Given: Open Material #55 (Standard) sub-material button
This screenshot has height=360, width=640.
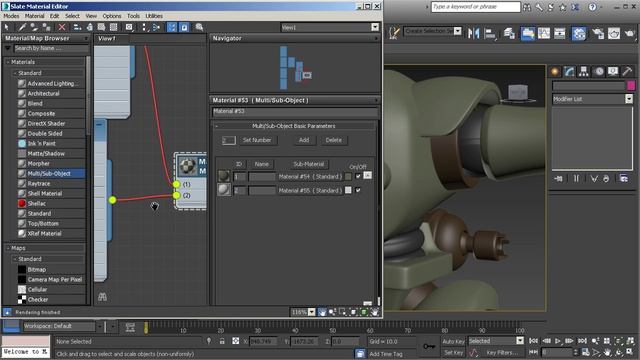Looking at the screenshot, I should [x=310, y=191].
